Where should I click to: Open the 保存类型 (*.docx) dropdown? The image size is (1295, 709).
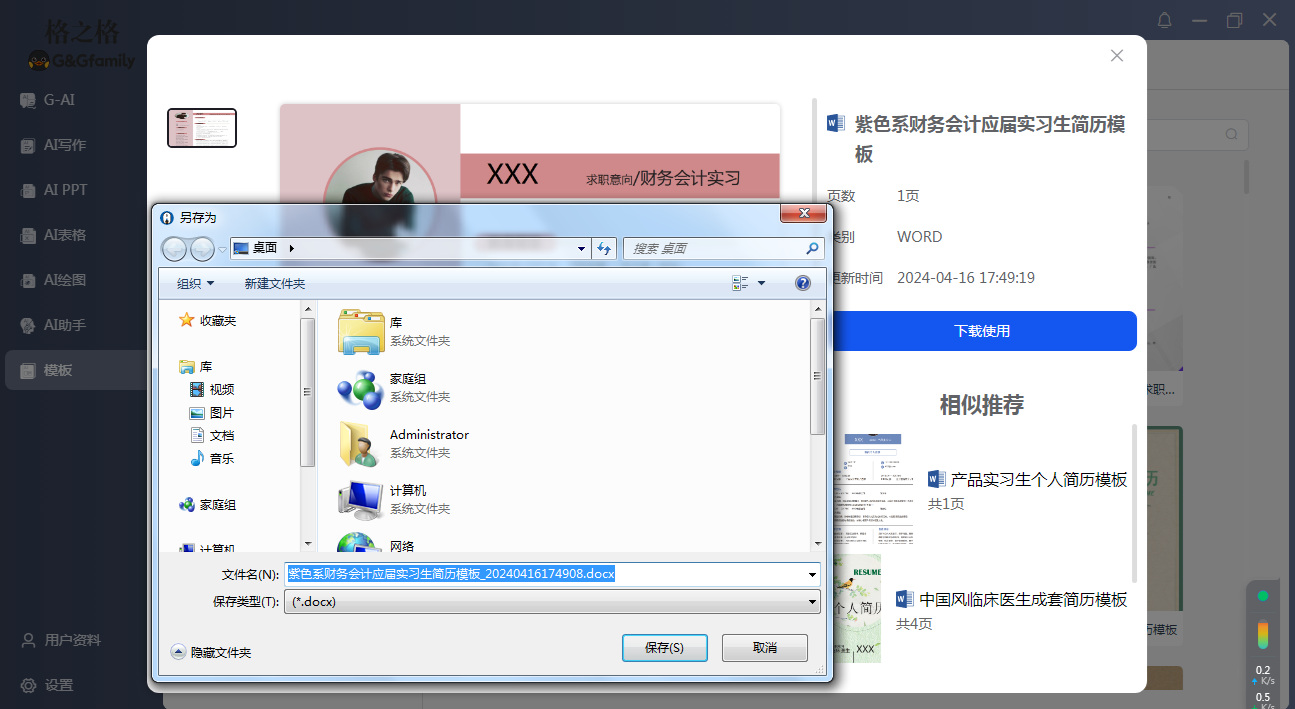pyautogui.click(x=552, y=602)
